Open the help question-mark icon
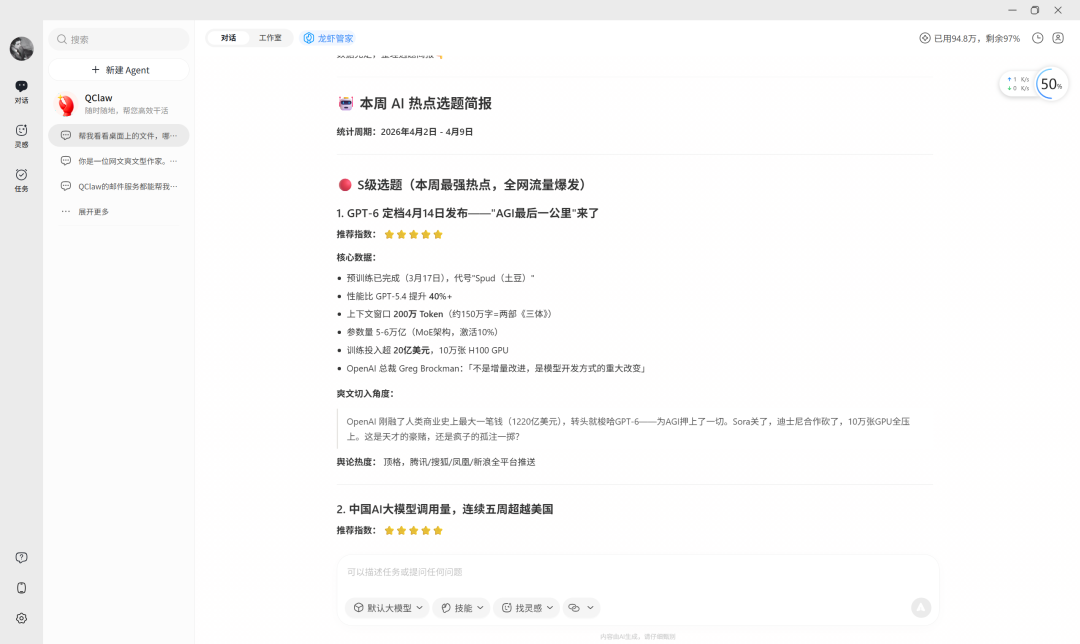This screenshot has height=644, width=1080. click(21, 557)
